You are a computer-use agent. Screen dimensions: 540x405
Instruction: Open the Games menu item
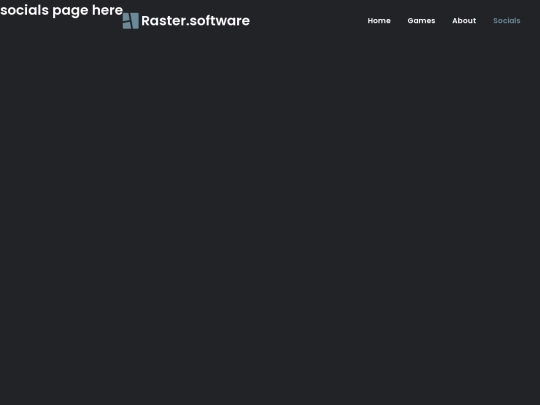pos(421,21)
